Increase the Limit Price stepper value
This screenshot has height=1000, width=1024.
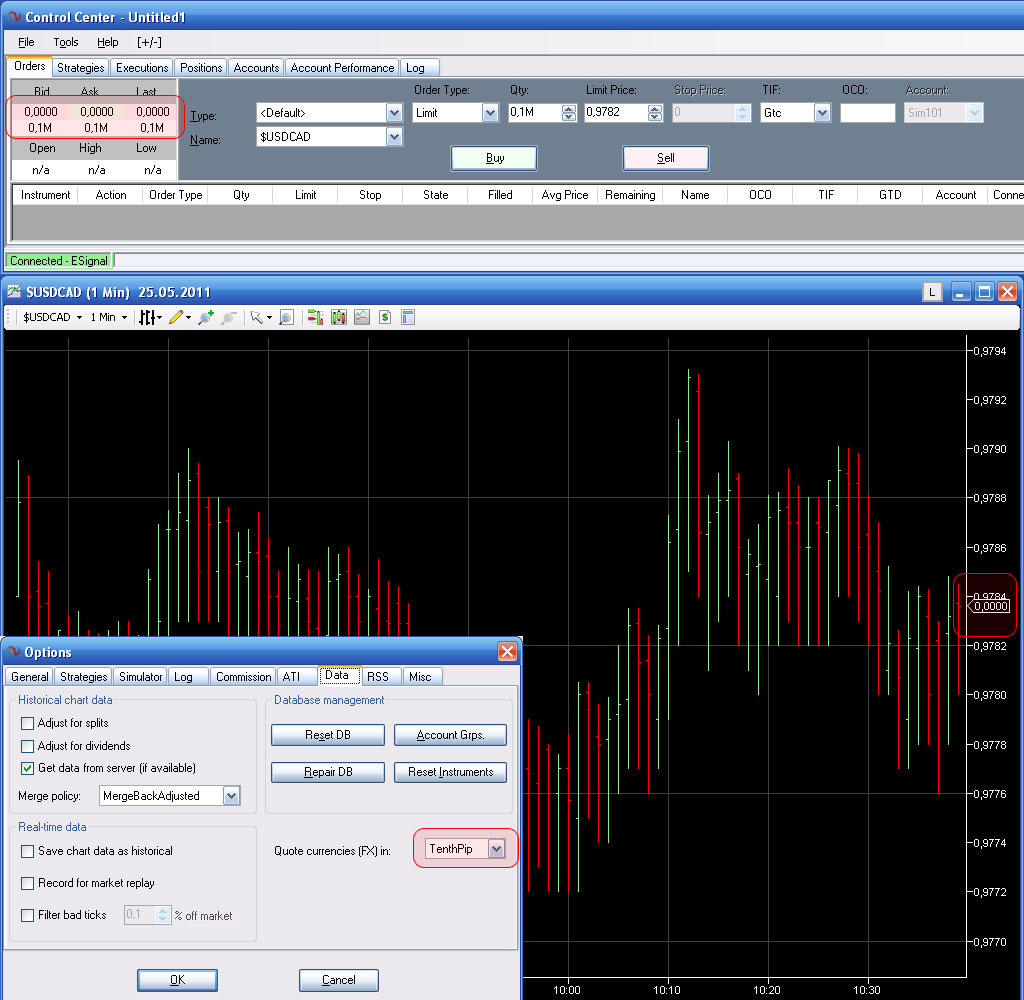(655, 109)
